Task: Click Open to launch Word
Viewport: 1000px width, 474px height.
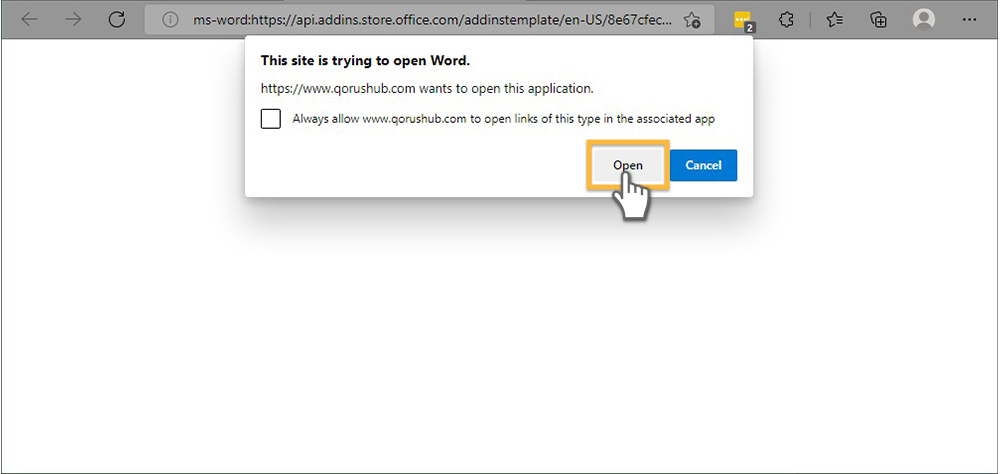Action: [x=628, y=165]
